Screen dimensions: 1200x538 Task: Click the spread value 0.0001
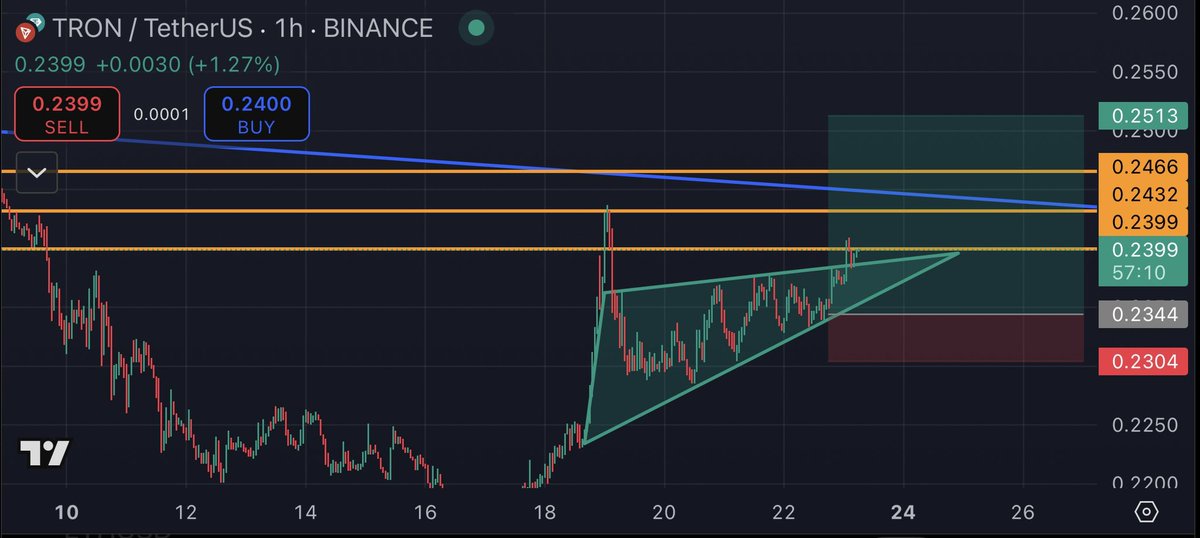pos(161,114)
